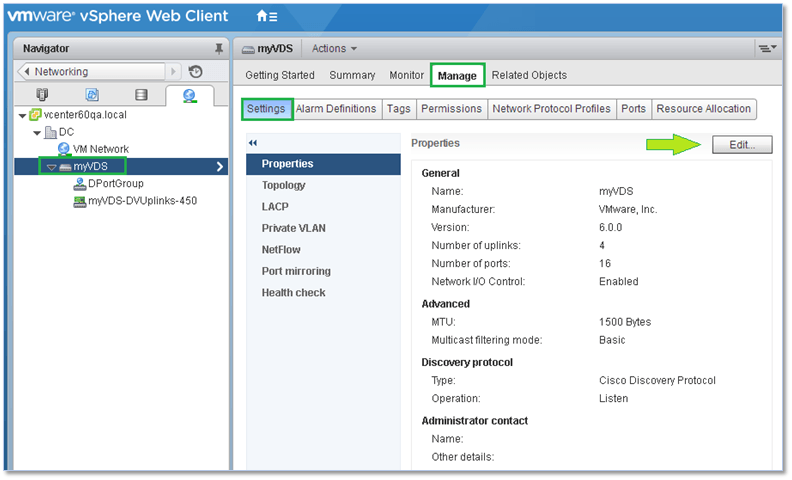Select Port mirroring in settings menu

323,271
